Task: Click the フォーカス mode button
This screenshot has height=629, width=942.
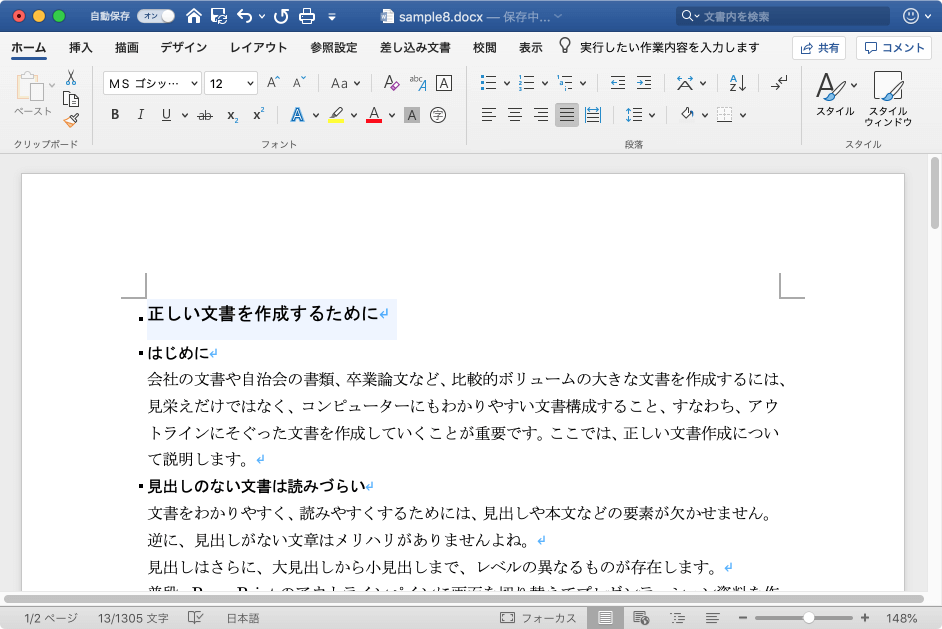Action: (x=538, y=618)
